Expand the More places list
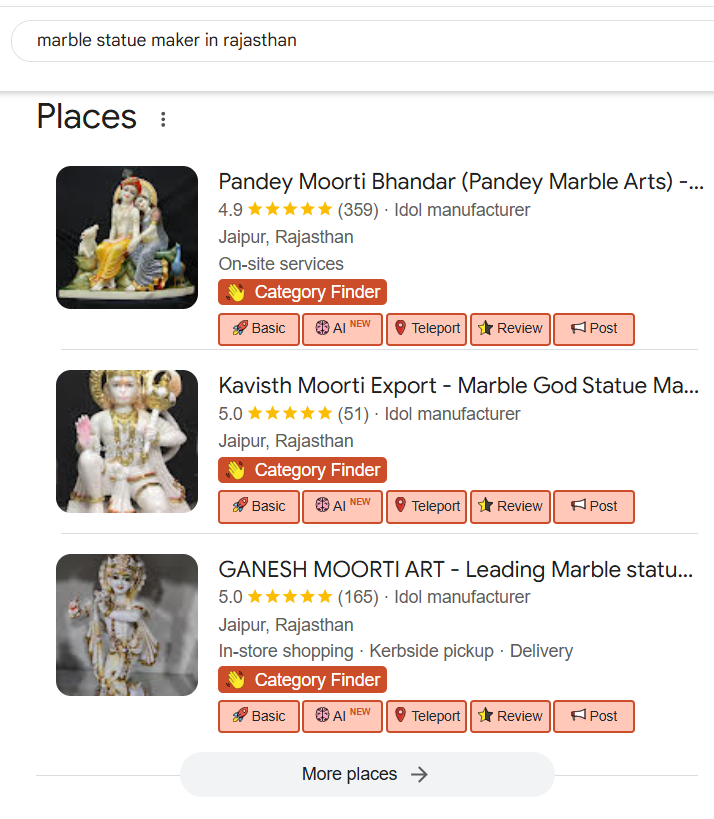This screenshot has height=819, width=714. (x=366, y=774)
